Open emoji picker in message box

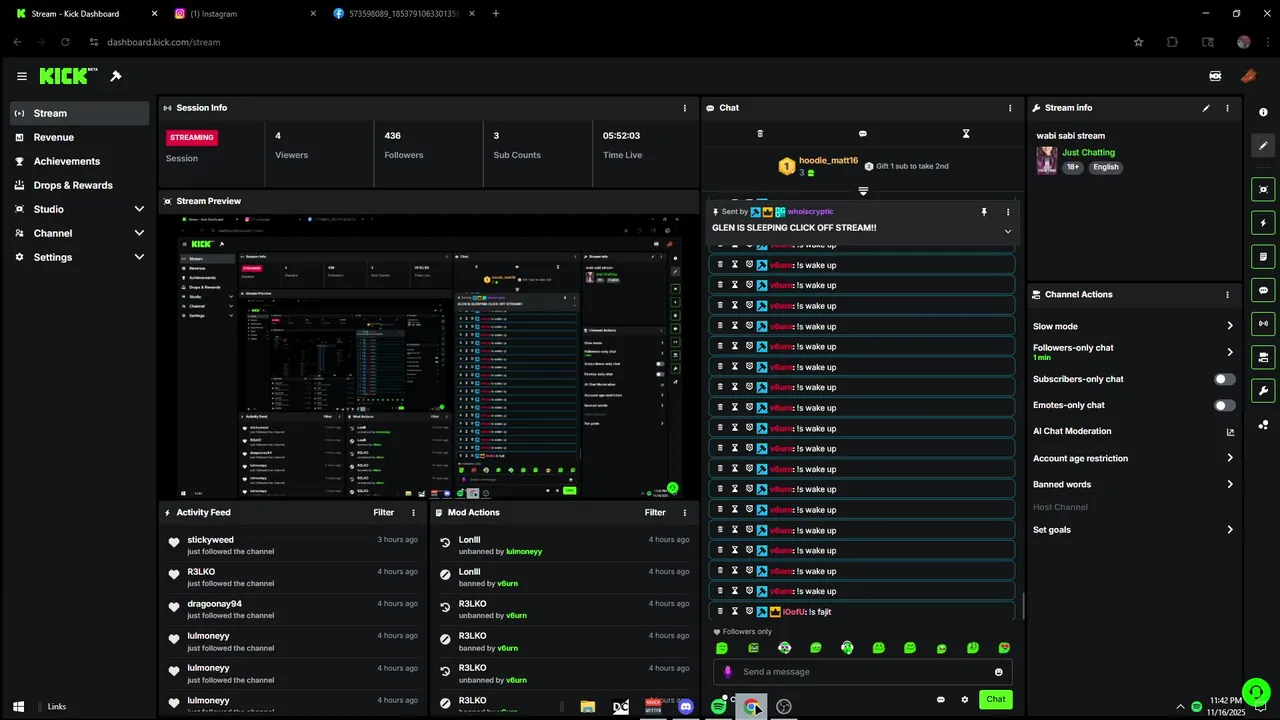[x=999, y=672]
